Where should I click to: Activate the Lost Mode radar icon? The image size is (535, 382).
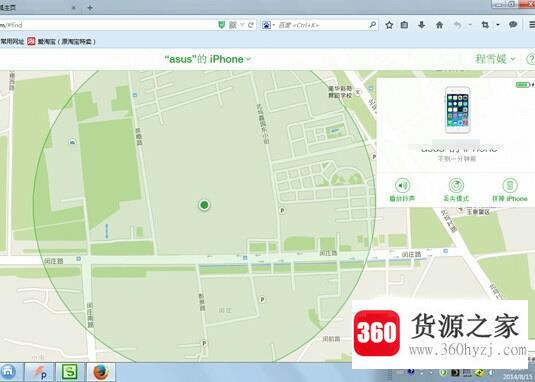pyautogui.click(x=456, y=186)
